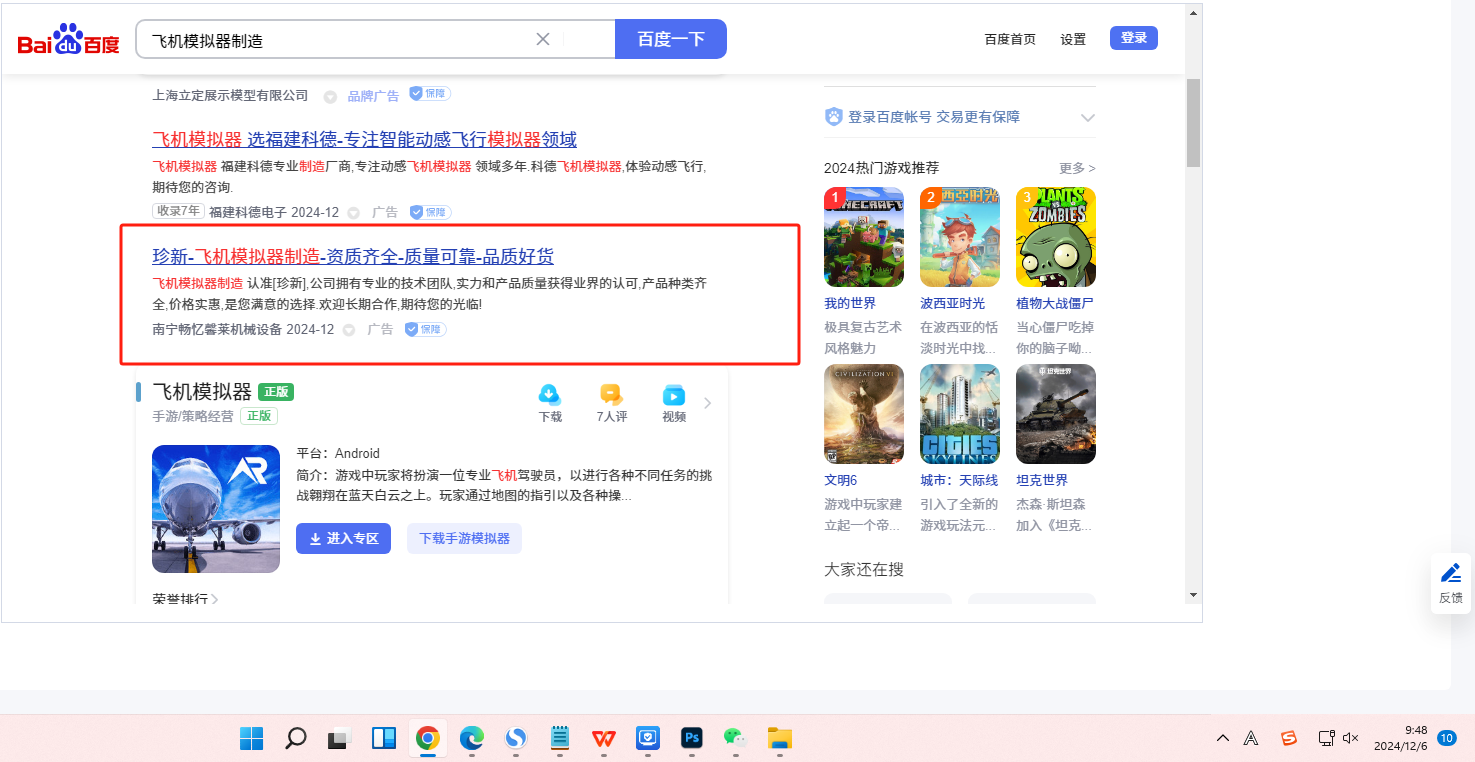
Task: Open the 7人评 reviews icon
Action: (x=611, y=395)
